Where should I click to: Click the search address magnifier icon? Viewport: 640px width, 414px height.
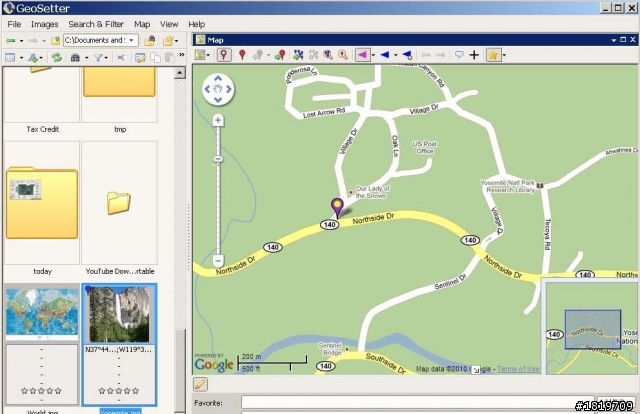point(328,55)
